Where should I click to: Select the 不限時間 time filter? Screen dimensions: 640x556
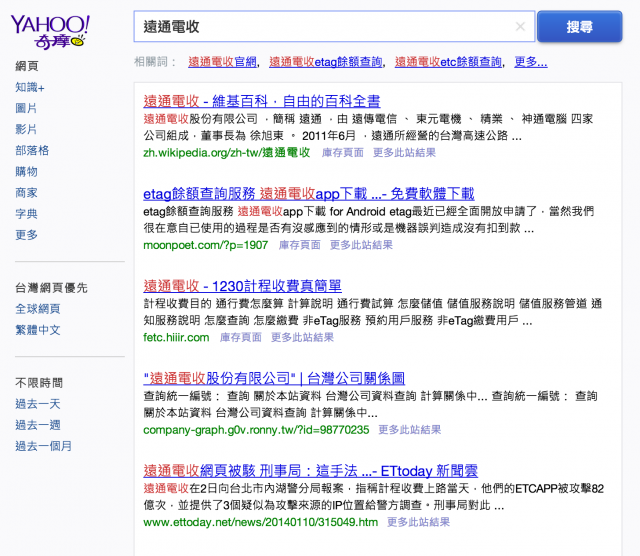point(39,383)
